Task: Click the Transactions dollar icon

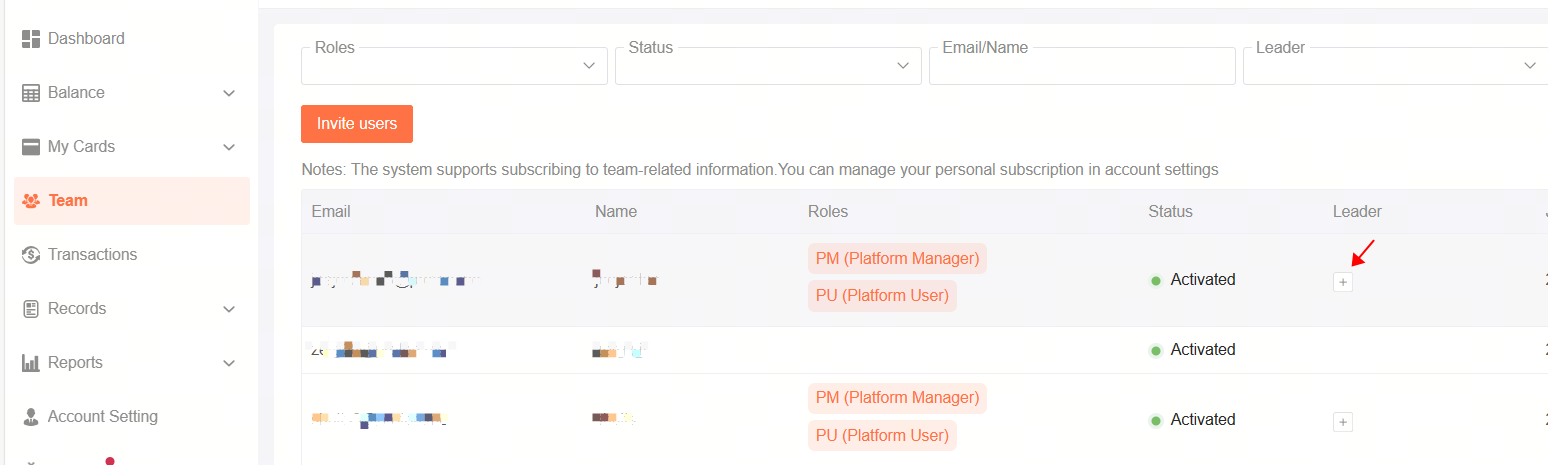Action: point(31,255)
